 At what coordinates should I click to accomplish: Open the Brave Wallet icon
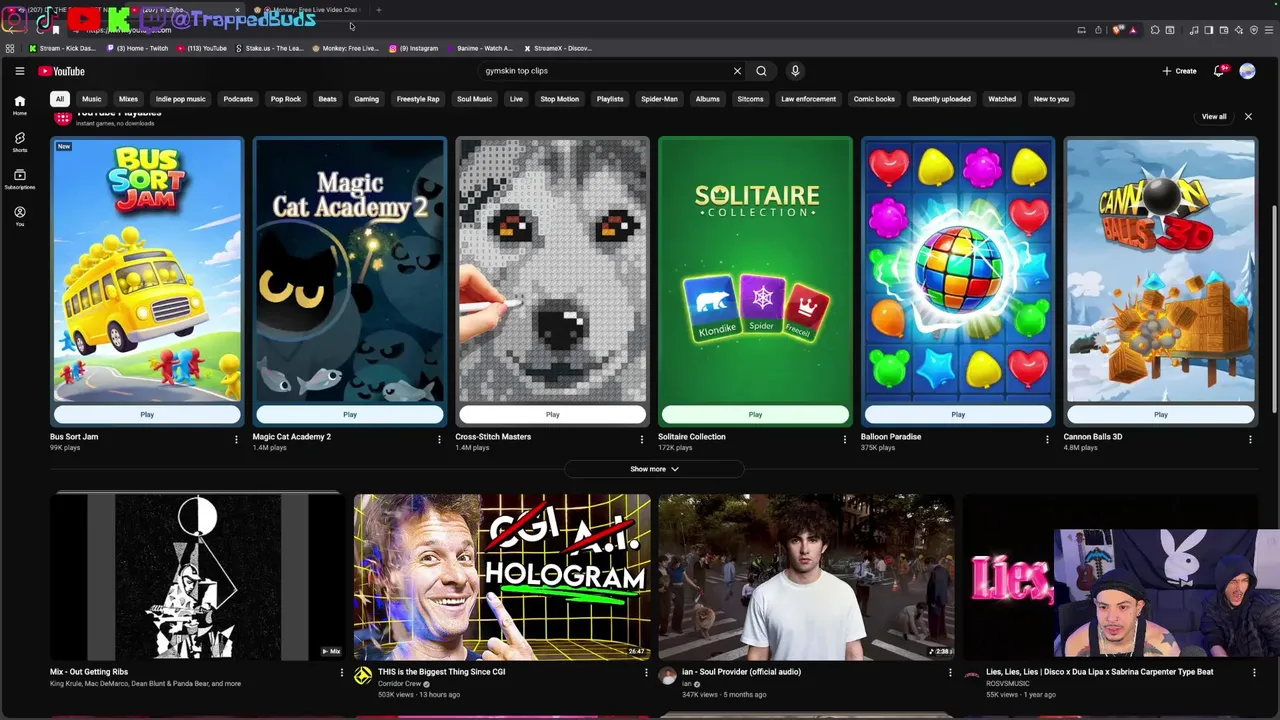(1224, 30)
